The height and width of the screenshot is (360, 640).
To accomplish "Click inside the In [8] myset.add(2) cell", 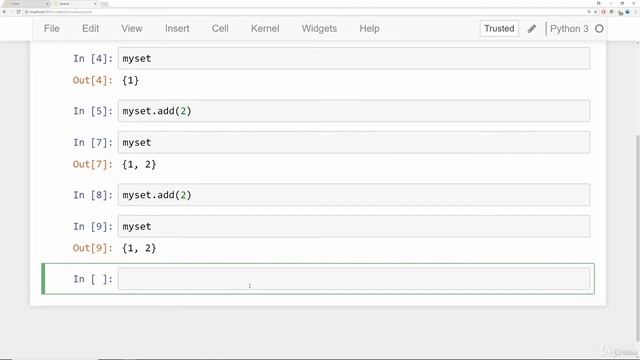I will click(354, 195).
